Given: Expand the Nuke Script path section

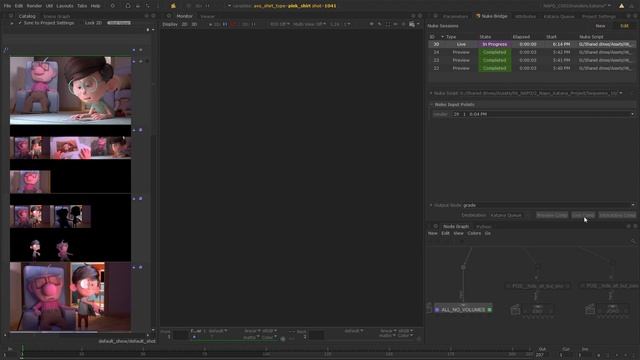Looking at the screenshot, I should [x=431, y=93].
